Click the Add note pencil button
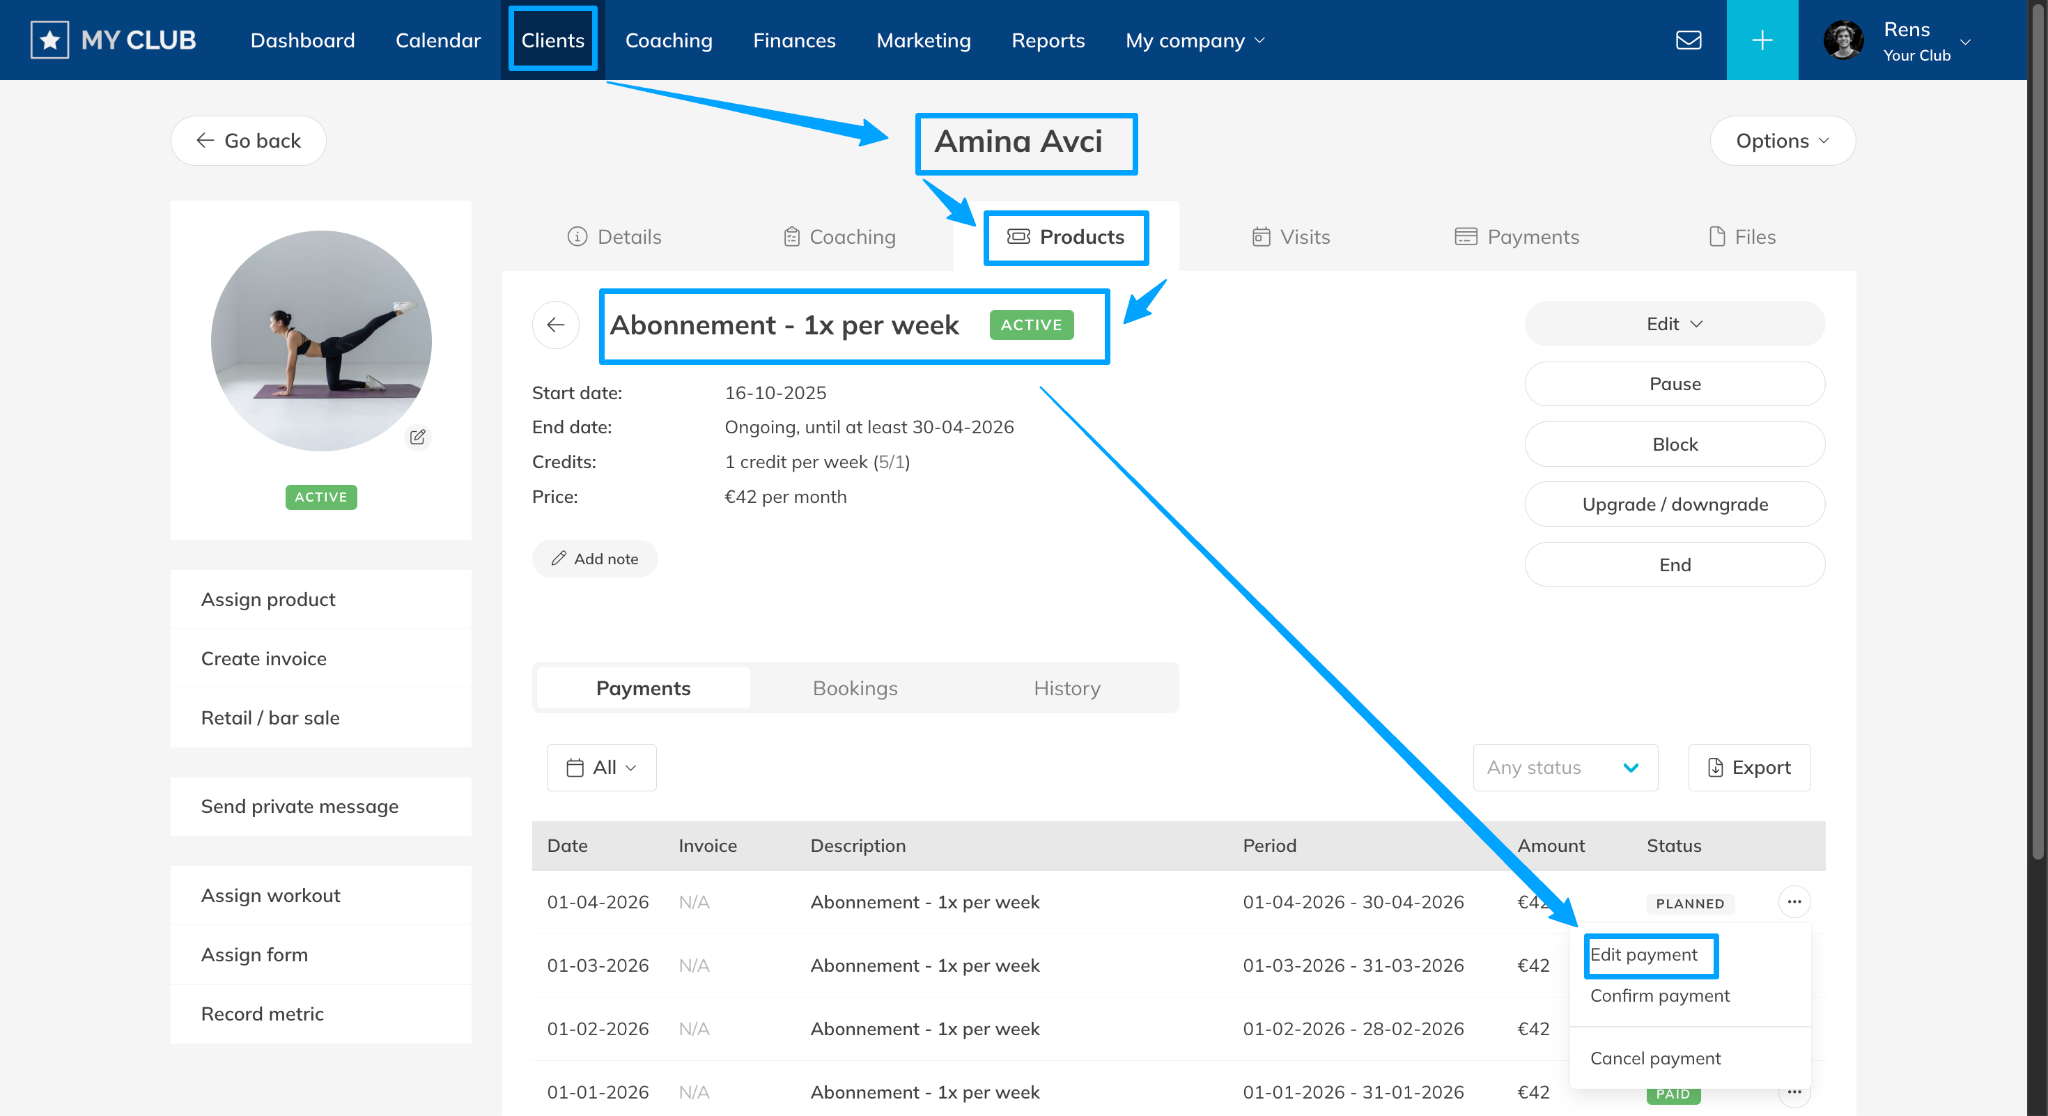The width and height of the screenshot is (2048, 1116). 595,559
